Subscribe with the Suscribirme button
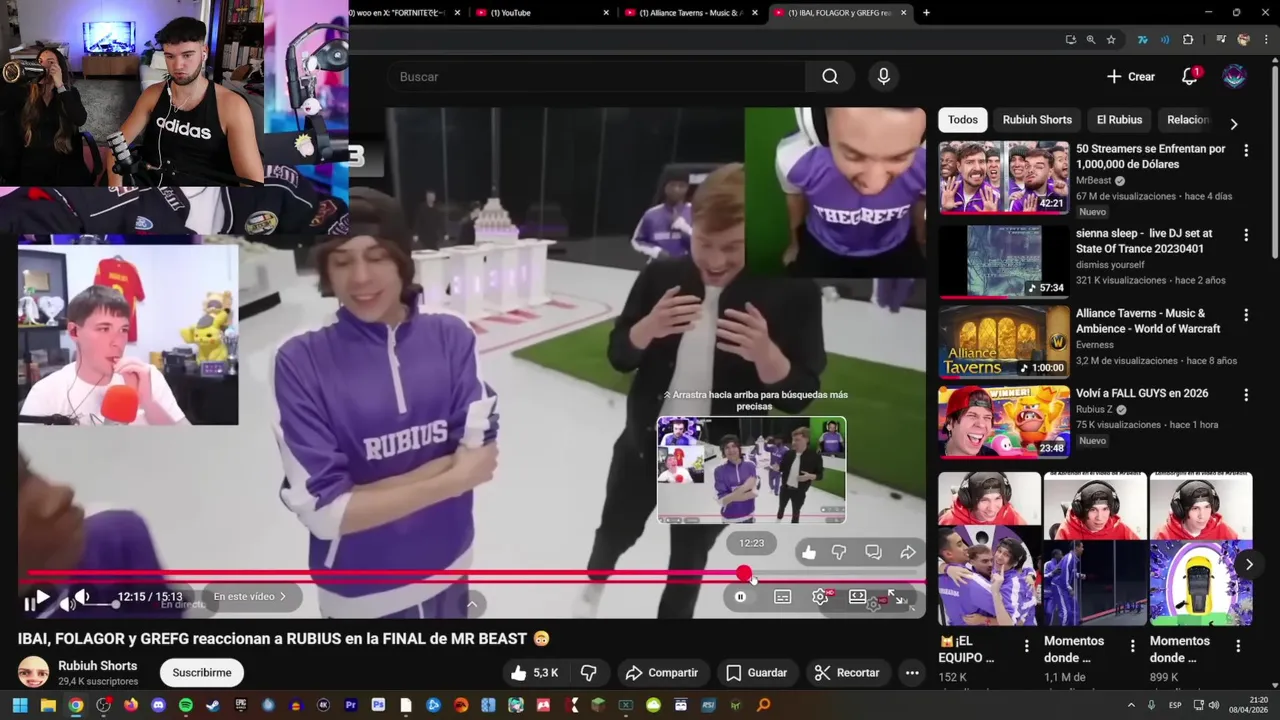Screen dimensions: 1280x720 click(202, 673)
